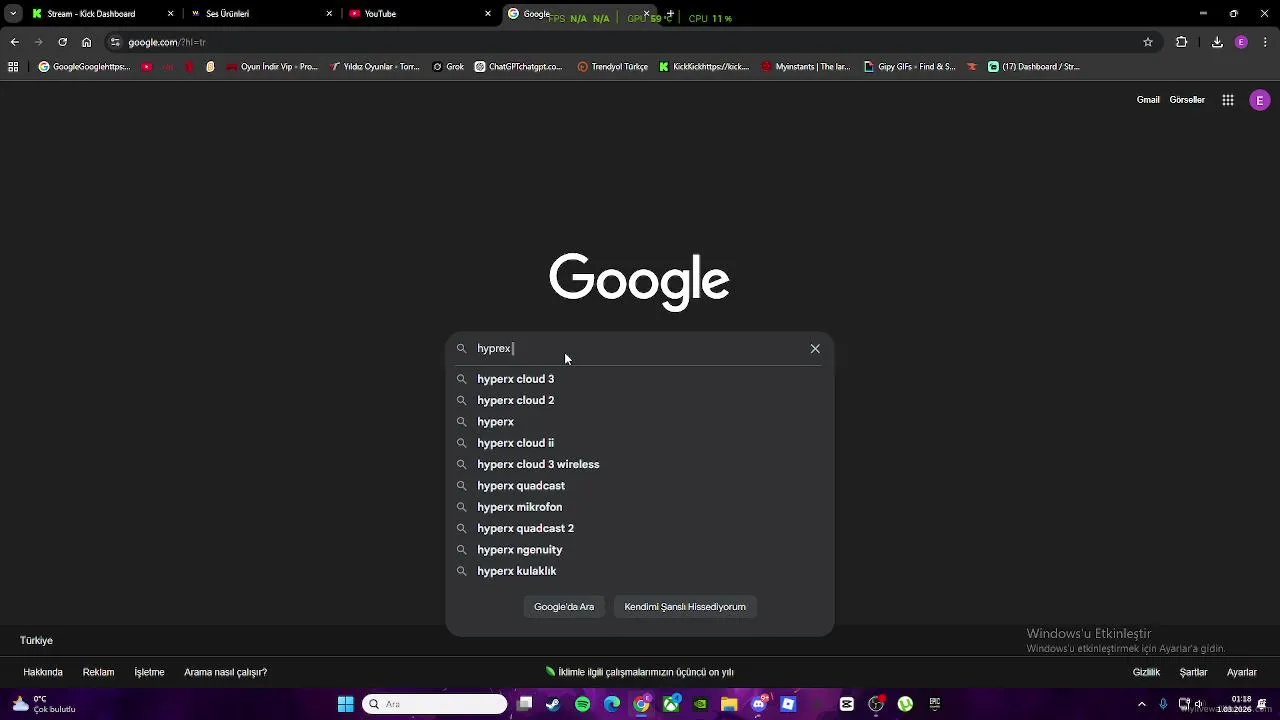Select suggestion "hyperx ngenuity"
Screen dimensions: 1280x720
pyautogui.click(x=640, y=550)
